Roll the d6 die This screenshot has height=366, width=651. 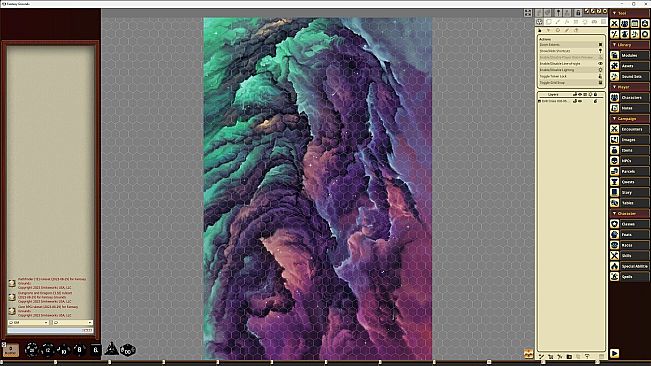pyautogui.click(x=95, y=350)
